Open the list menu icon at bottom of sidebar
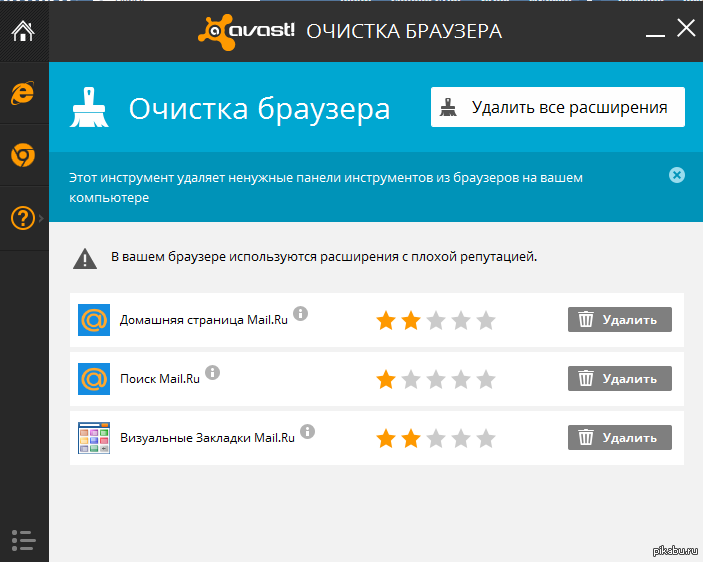703x562 pixels. (23, 540)
